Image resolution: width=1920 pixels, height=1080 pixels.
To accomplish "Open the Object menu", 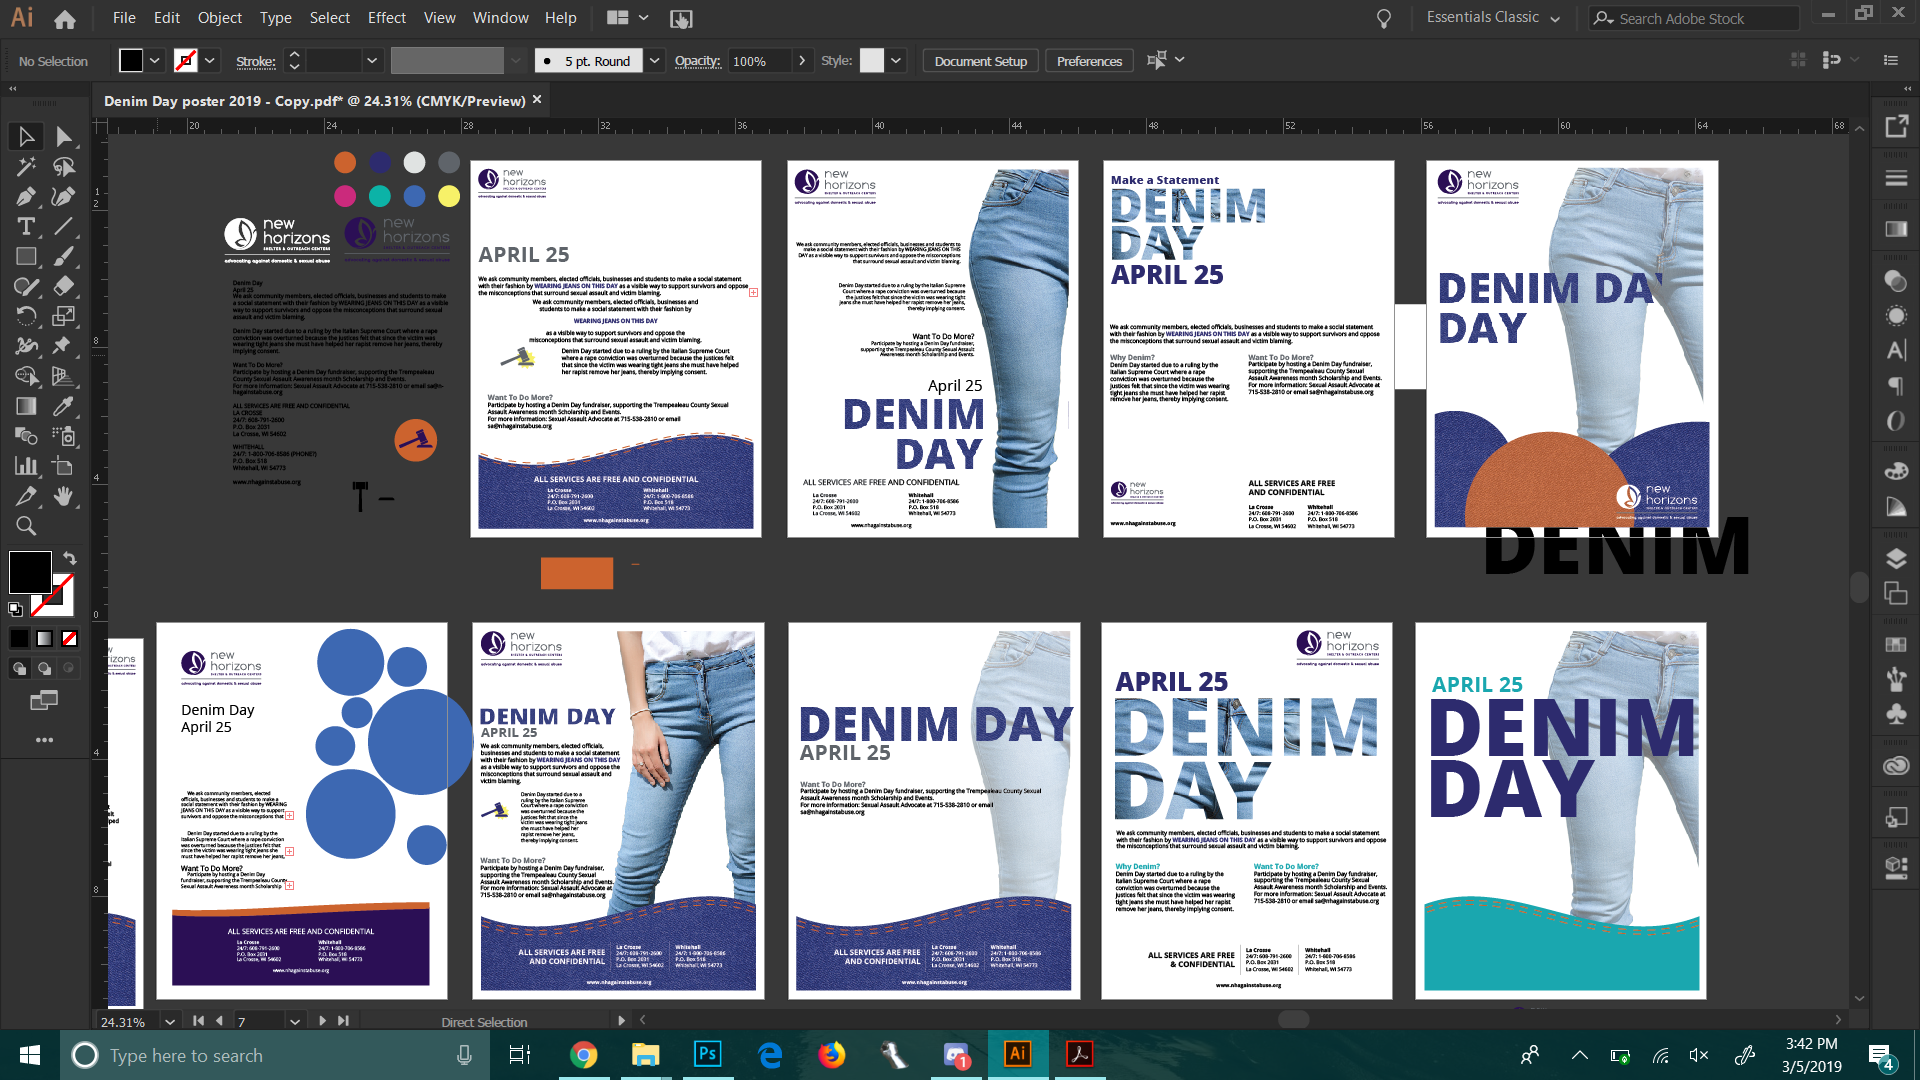I will click(219, 18).
